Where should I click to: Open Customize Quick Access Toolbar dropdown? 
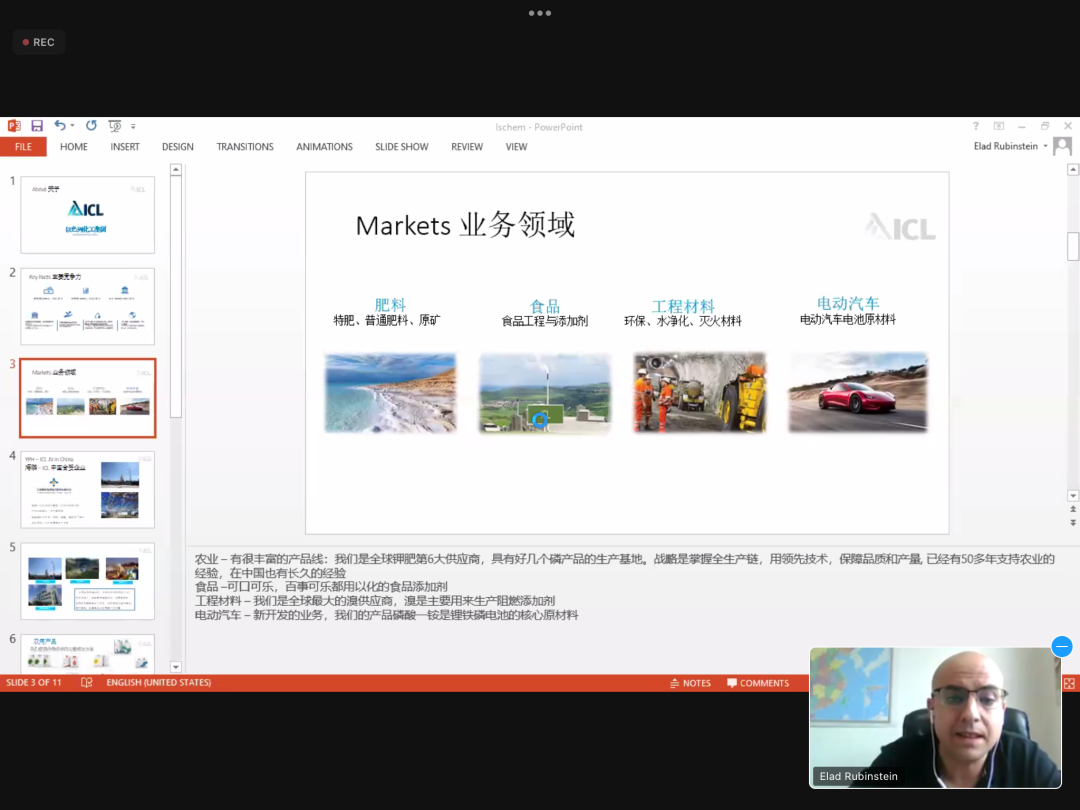(133, 127)
